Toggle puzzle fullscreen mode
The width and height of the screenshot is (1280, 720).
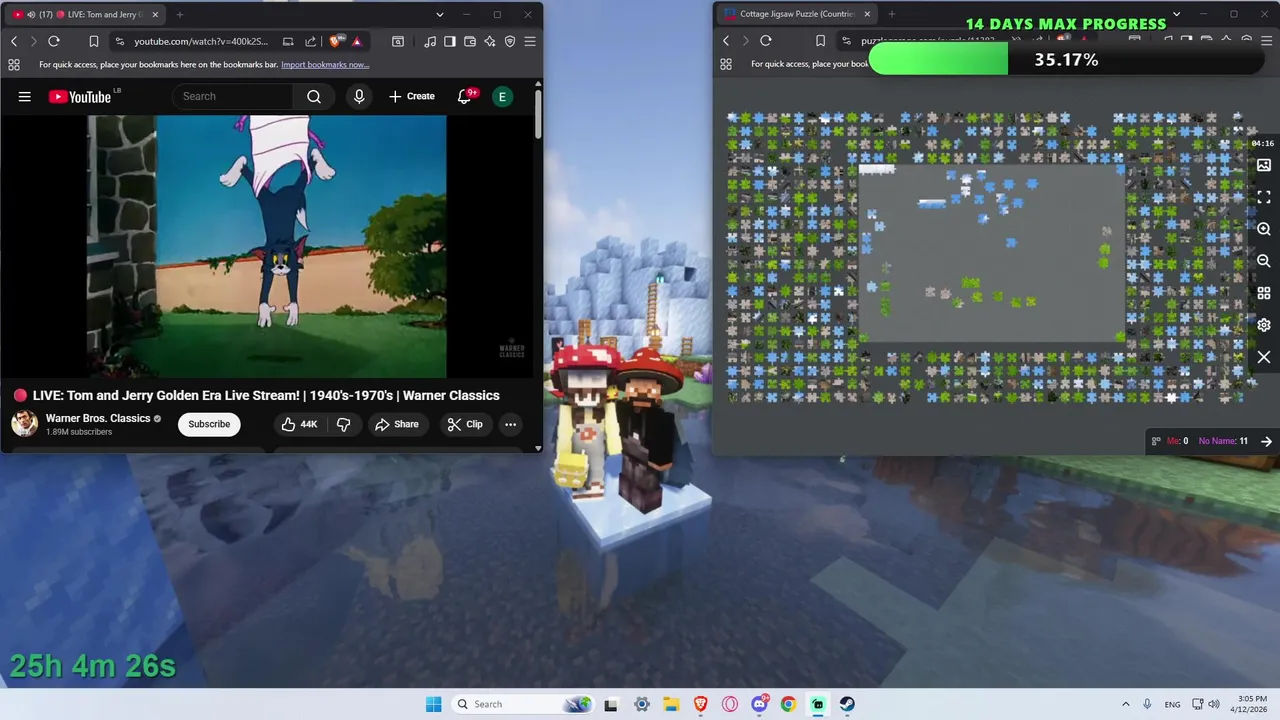[1264, 197]
